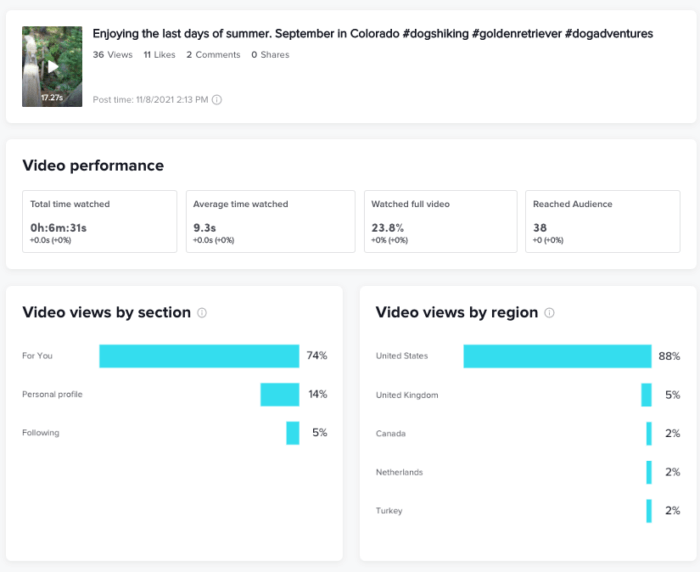Click the 74% For You value
The image size is (700, 572).
[x=317, y=355]
